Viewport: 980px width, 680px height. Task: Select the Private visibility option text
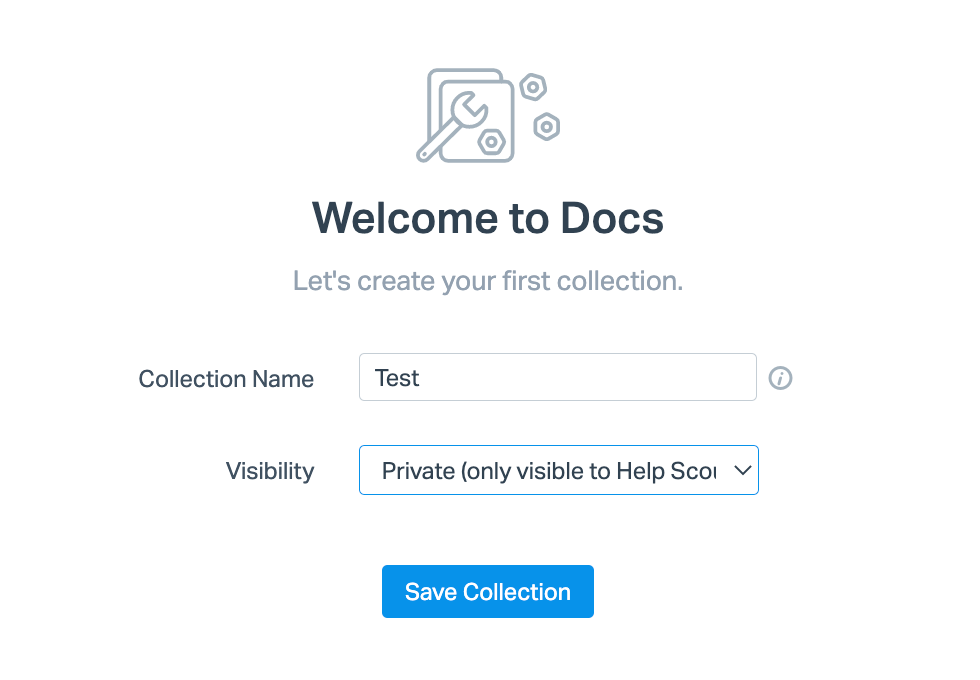pyautogui.click(x=549, y=471)
